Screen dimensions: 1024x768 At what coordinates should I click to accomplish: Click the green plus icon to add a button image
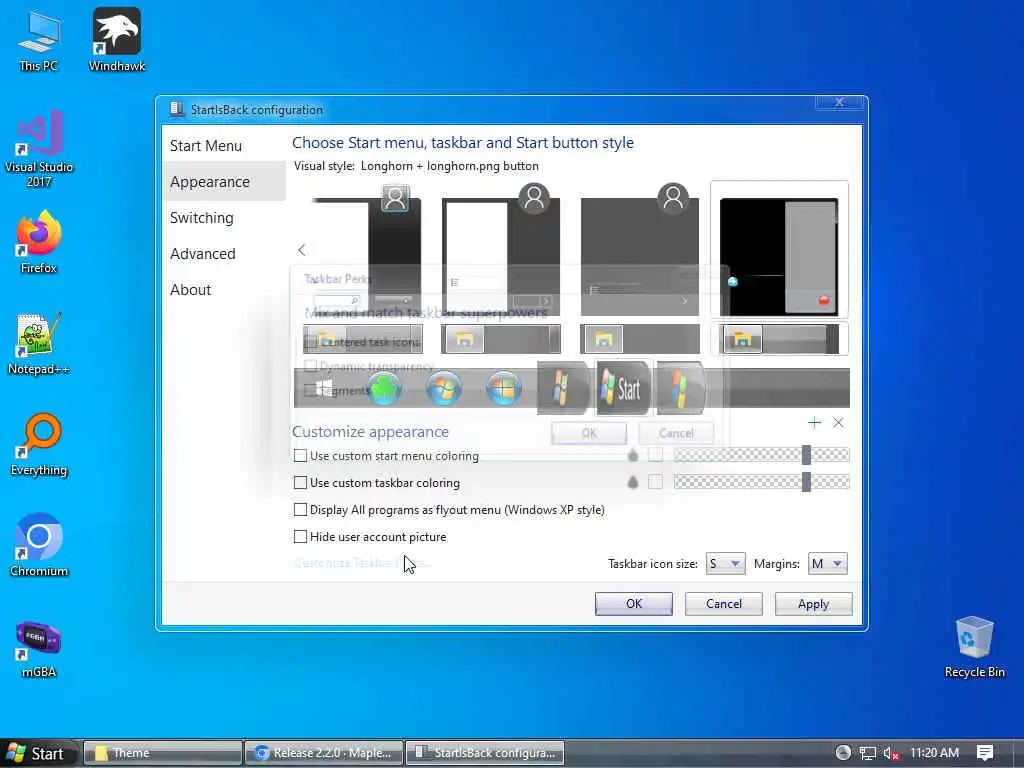814,423
